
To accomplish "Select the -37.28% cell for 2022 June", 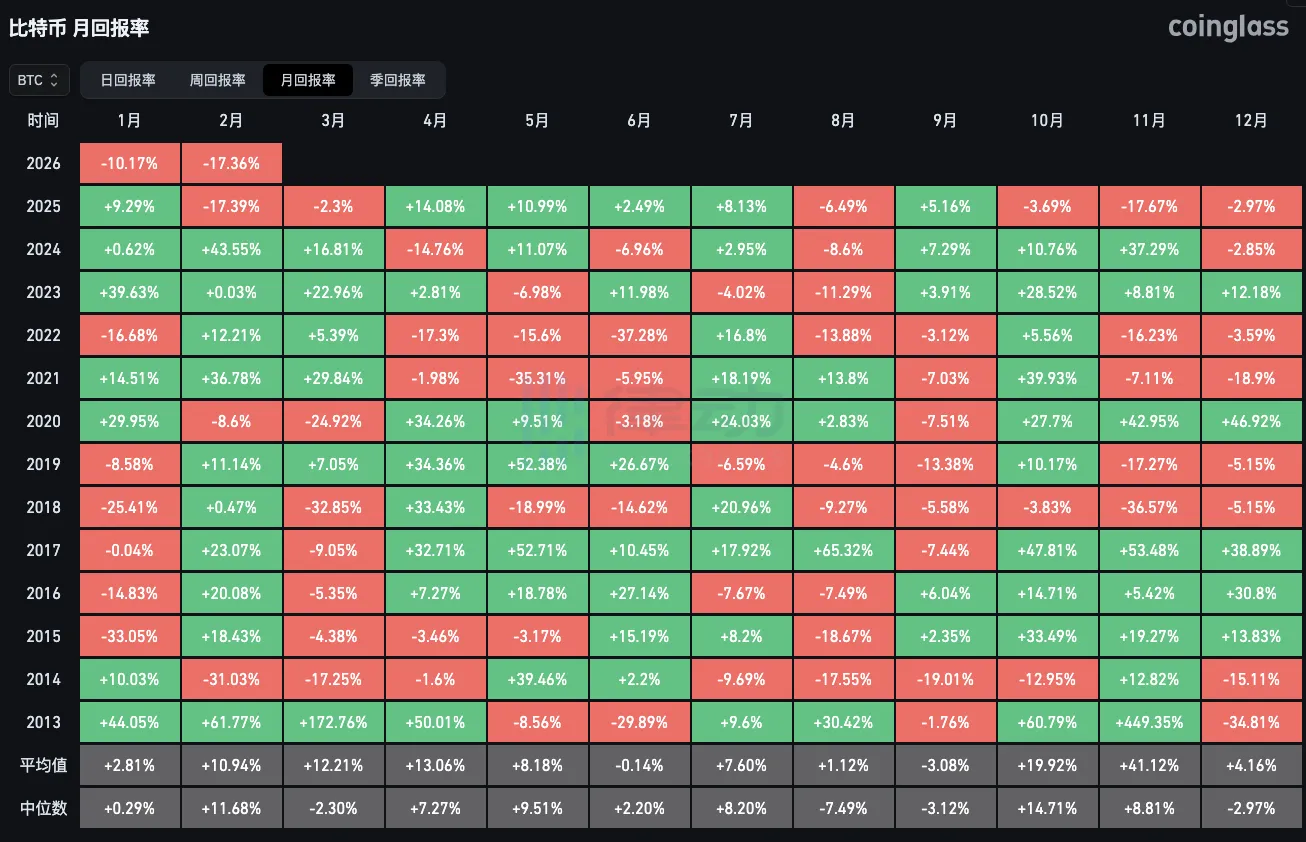I will [x=639, y=335].
